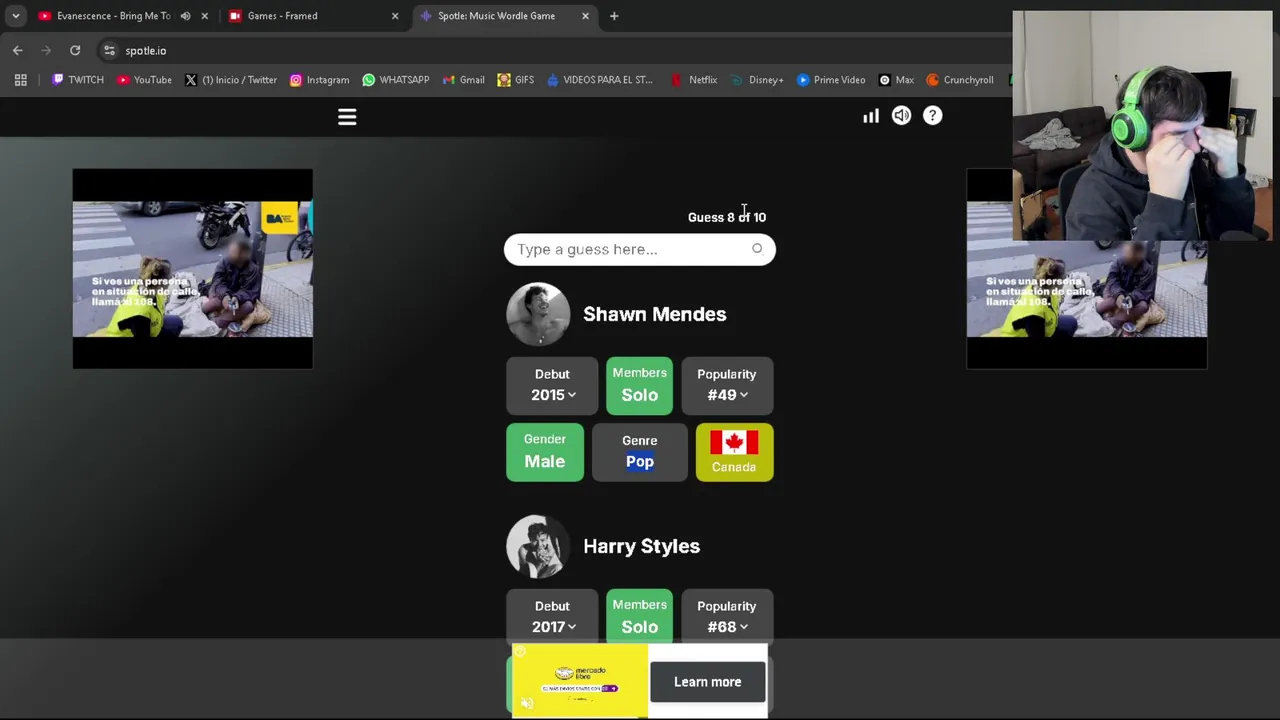Open the help question mark icon
Screen dimensions: 1280x720
click(932, 116)
